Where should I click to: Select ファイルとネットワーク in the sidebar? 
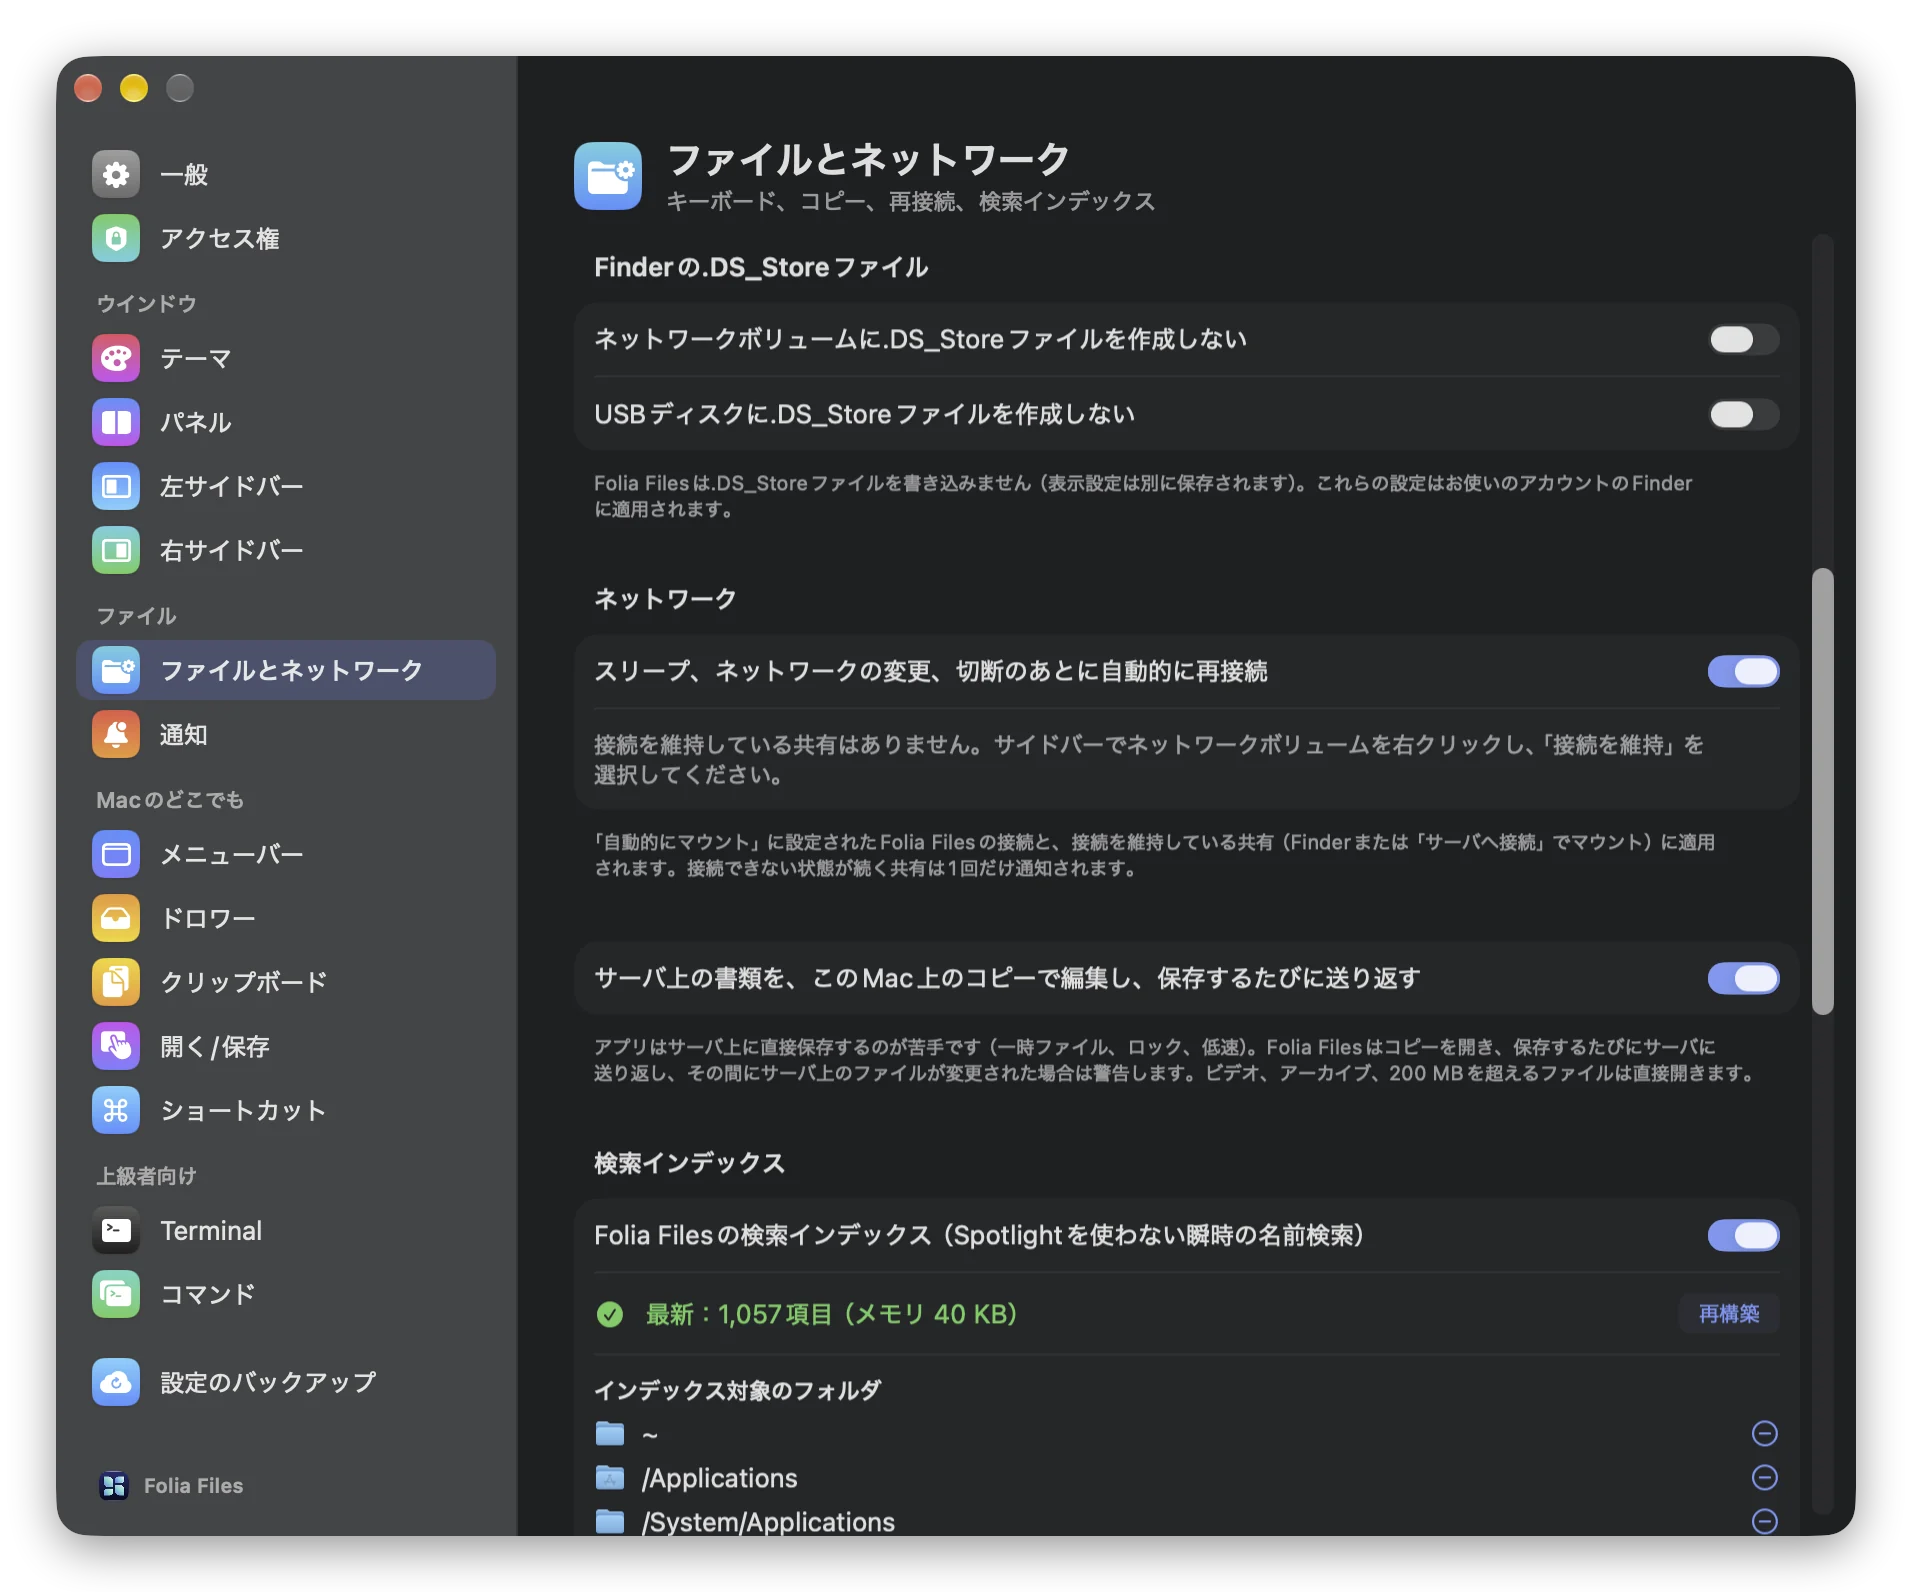(x=286, y=670)
